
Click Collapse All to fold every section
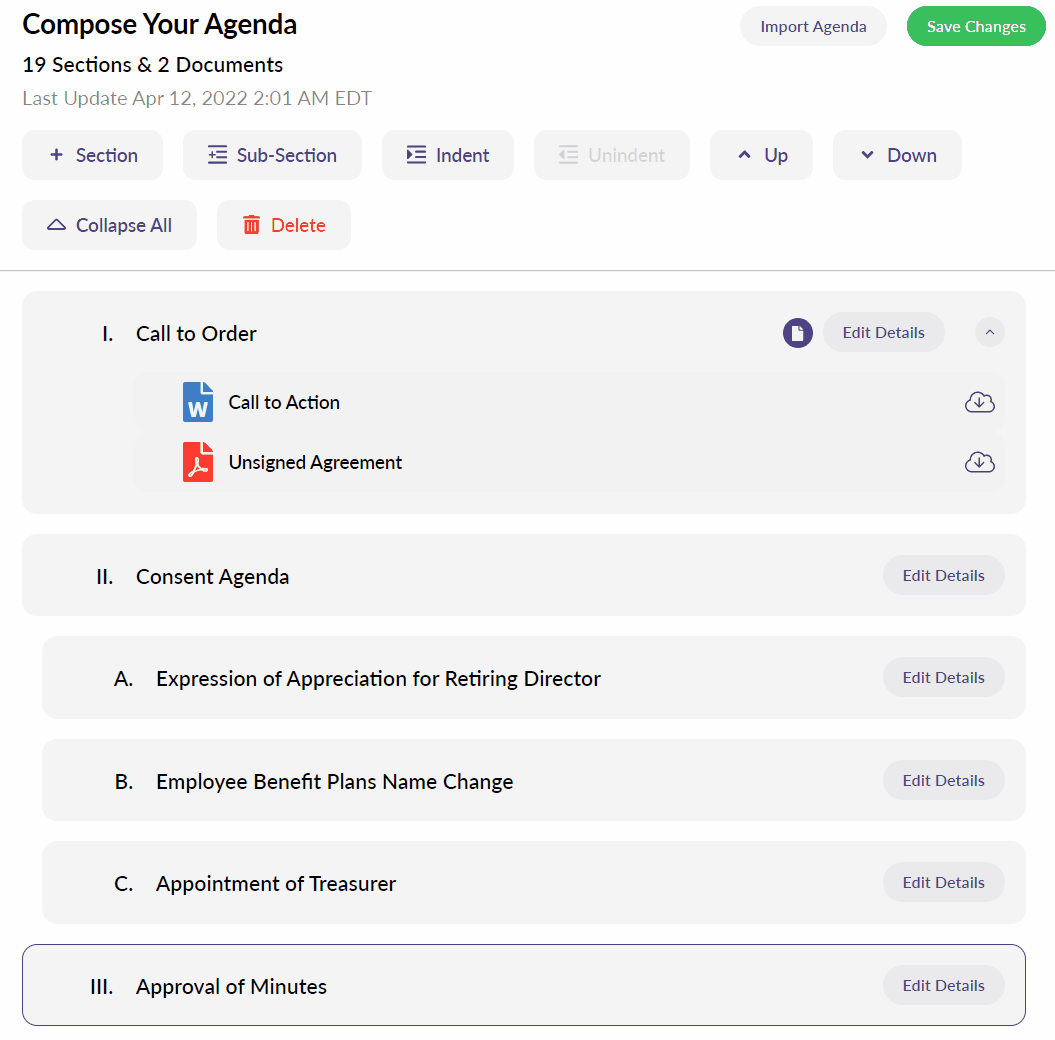point(109,225)
